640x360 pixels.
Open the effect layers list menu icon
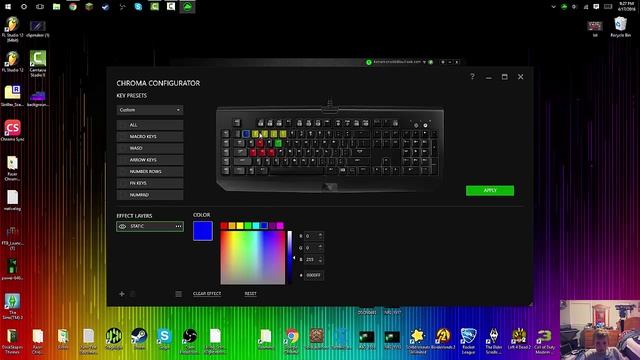coord(178,294)
